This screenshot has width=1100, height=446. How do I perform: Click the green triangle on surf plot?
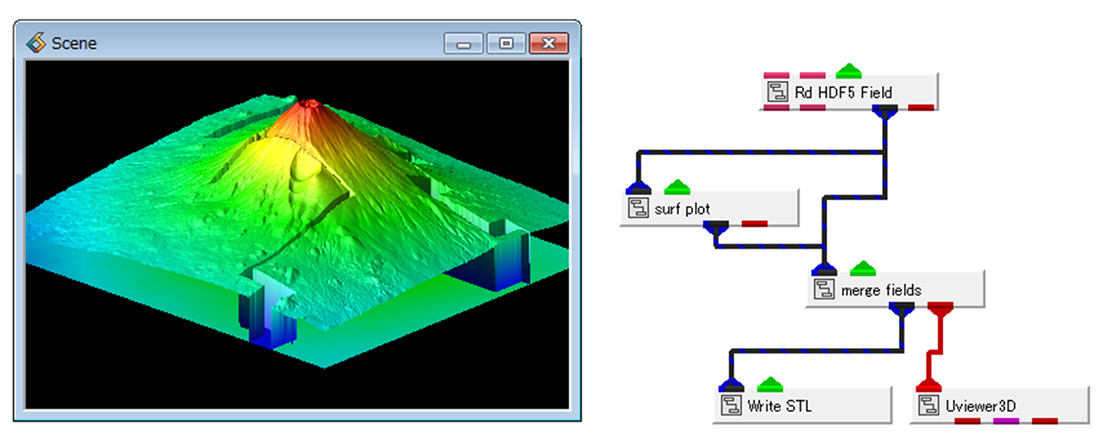[x=677, y=187]
